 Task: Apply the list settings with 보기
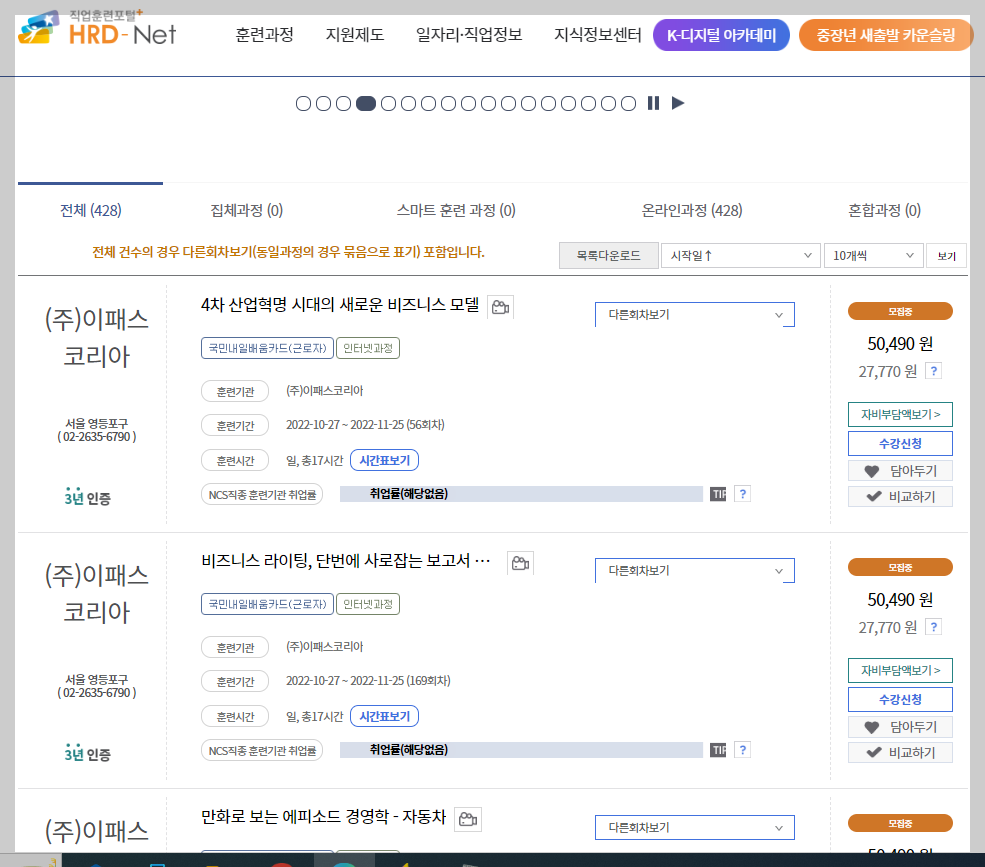946,256
